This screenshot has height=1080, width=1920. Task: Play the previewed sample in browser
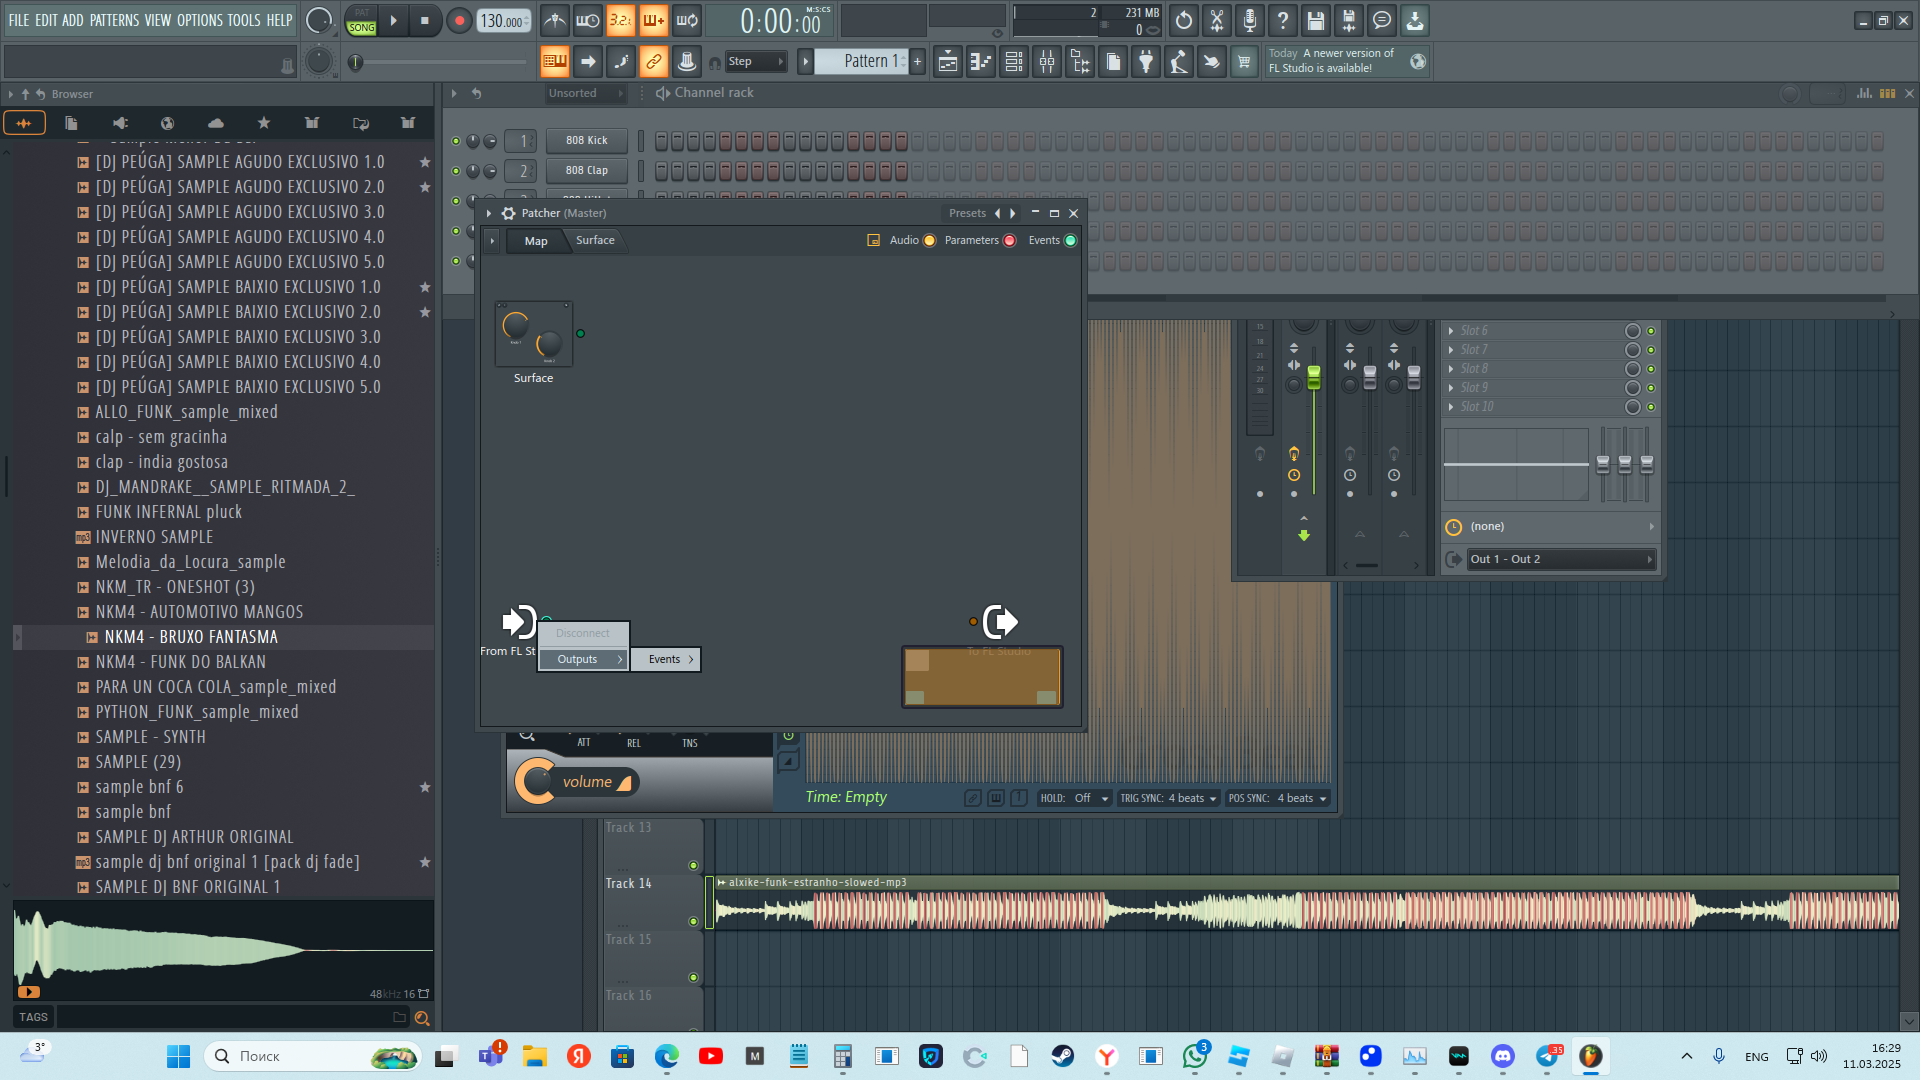click(x=28, y=992)
